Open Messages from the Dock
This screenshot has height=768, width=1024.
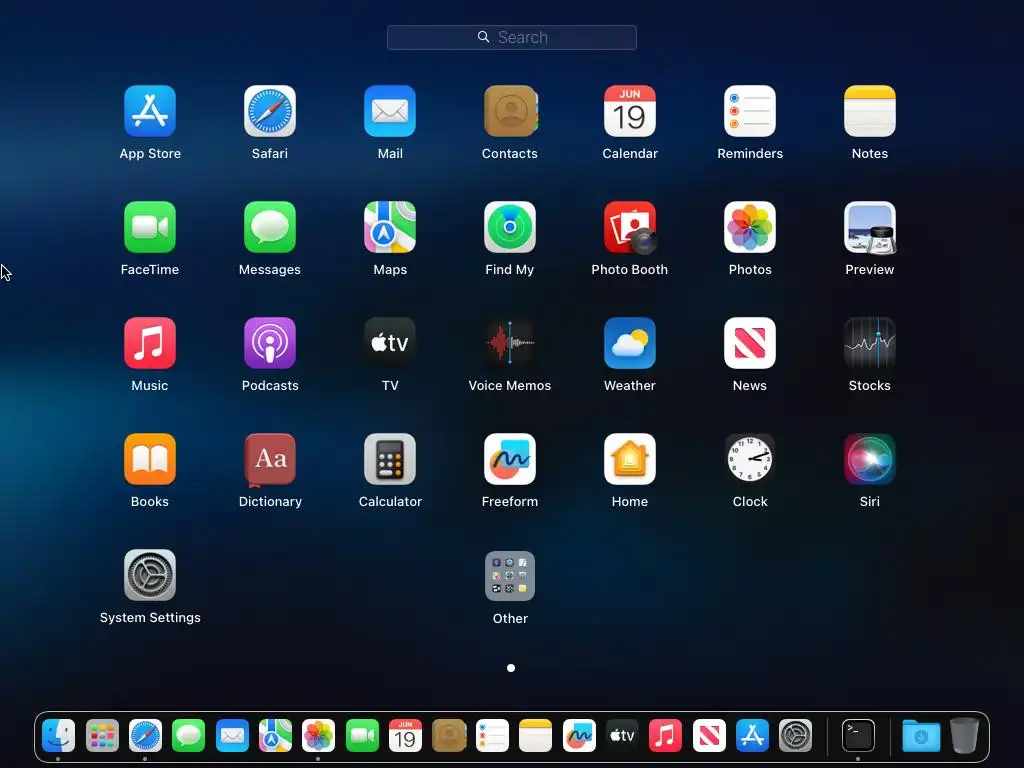(x=188, y=736)
